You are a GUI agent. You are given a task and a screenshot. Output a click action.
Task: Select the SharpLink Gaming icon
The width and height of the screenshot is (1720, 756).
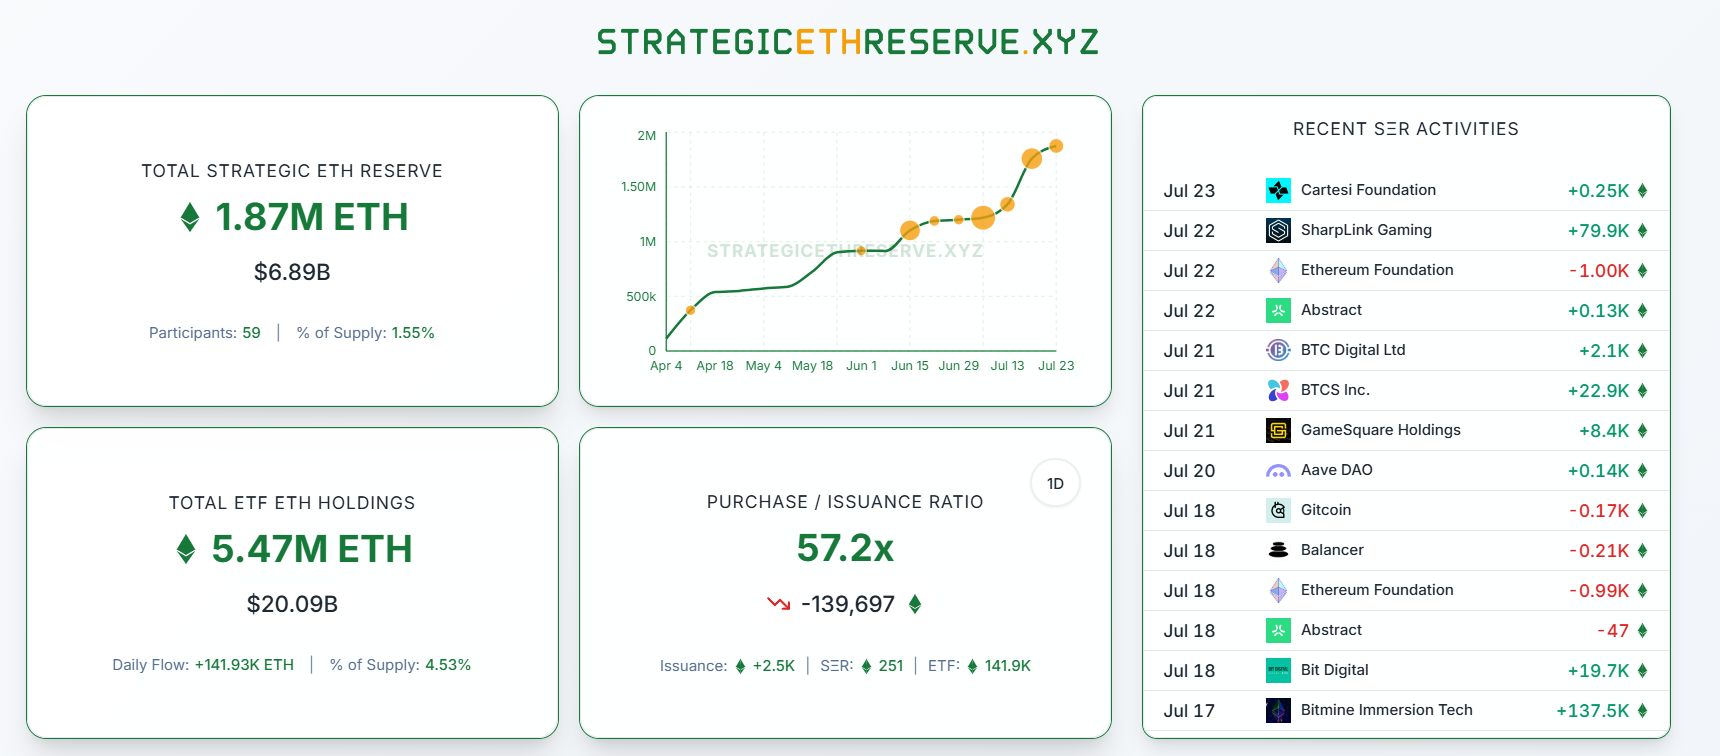tap(1277, 229)
